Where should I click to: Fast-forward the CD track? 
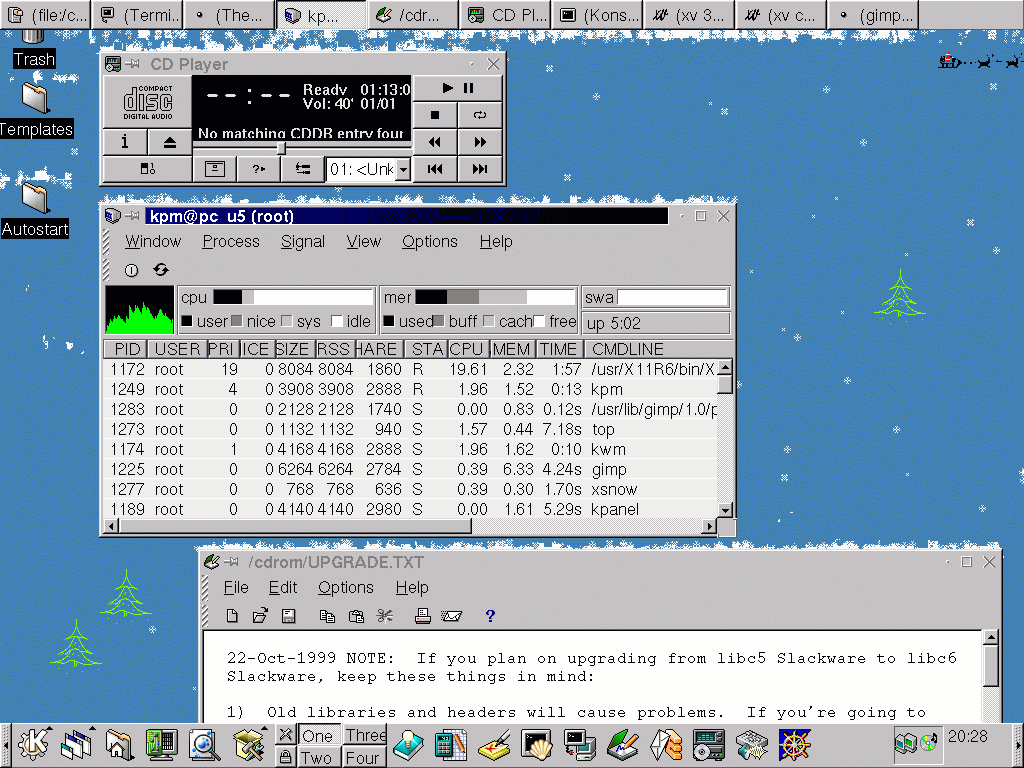[480, 142]
